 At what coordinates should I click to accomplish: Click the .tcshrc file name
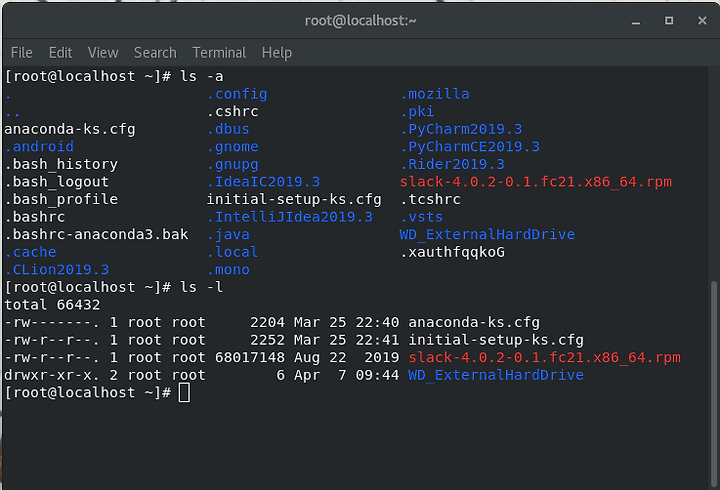point(430,199)
